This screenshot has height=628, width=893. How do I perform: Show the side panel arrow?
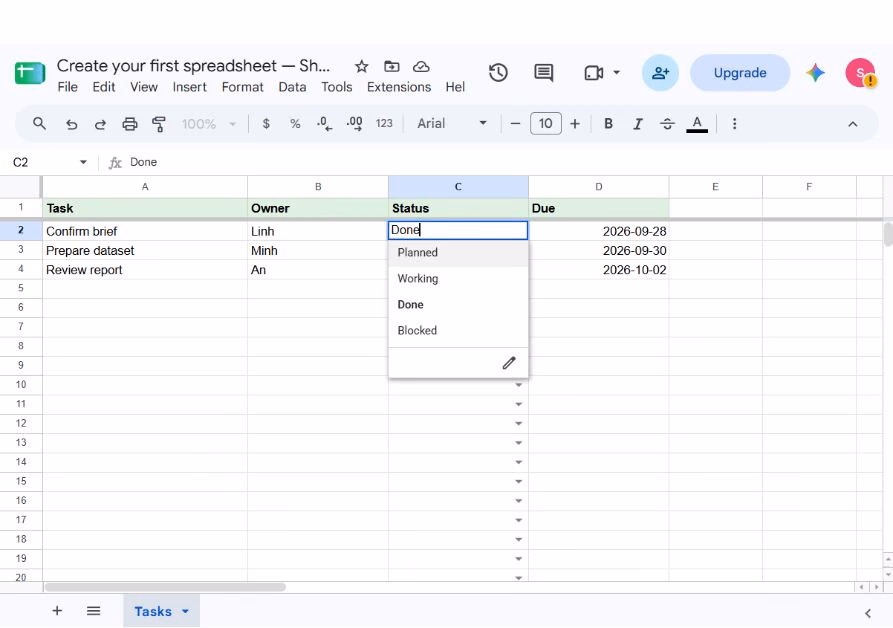867,613
